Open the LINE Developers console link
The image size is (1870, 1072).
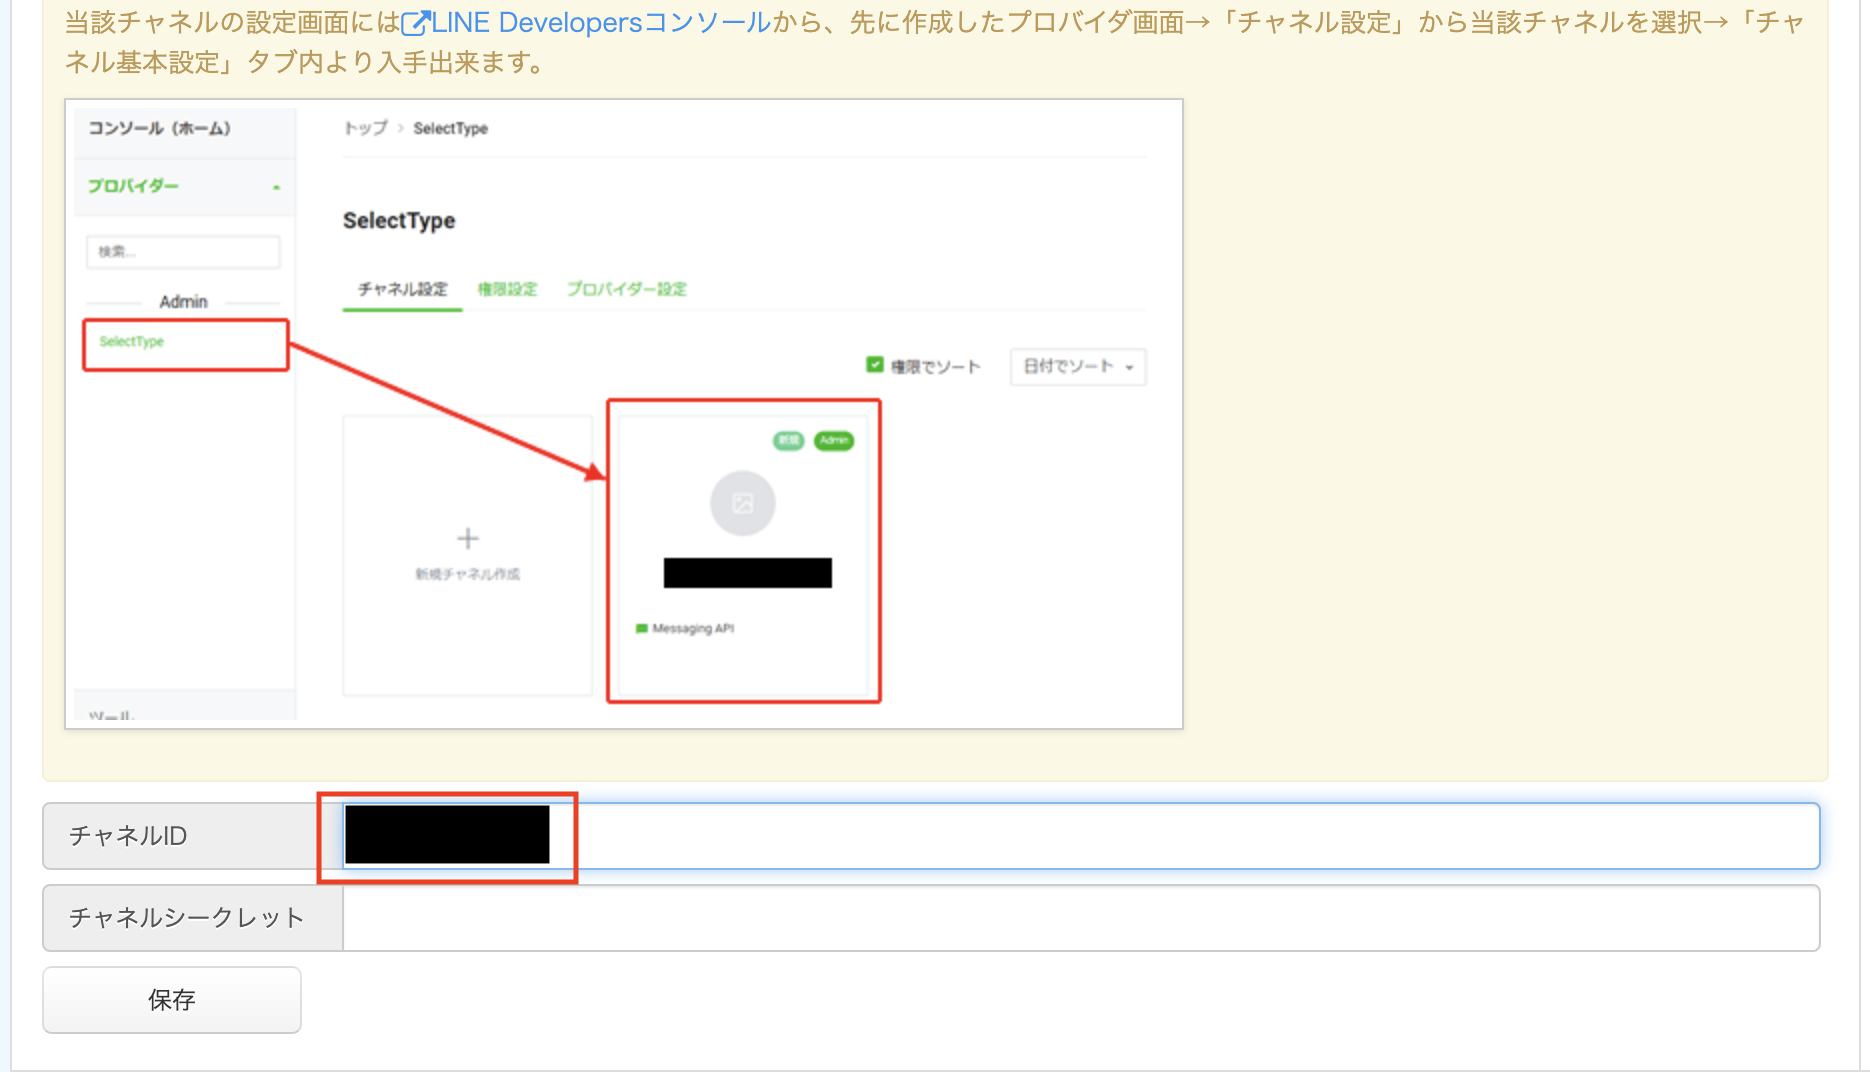click(586, 22)
